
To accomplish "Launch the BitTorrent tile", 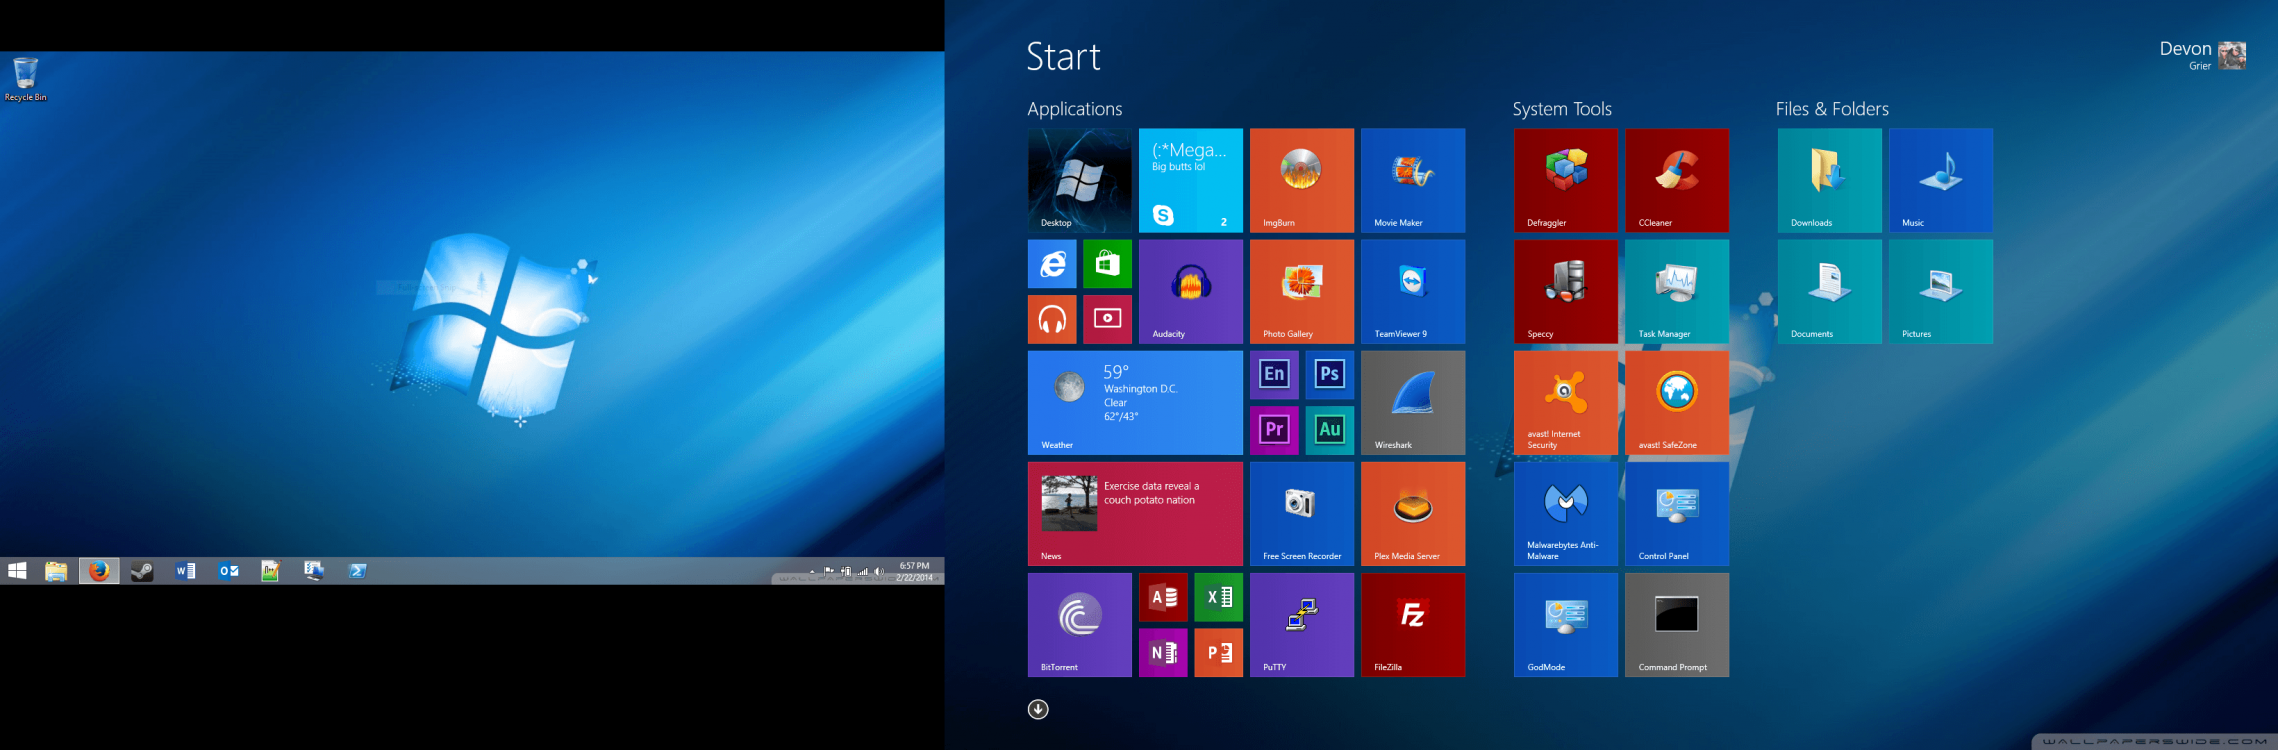I will tap(1080, 625).
